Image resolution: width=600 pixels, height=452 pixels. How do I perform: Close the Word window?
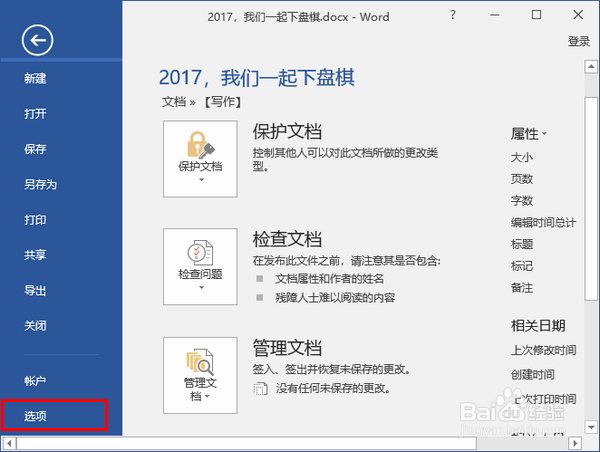click(578, 15)
